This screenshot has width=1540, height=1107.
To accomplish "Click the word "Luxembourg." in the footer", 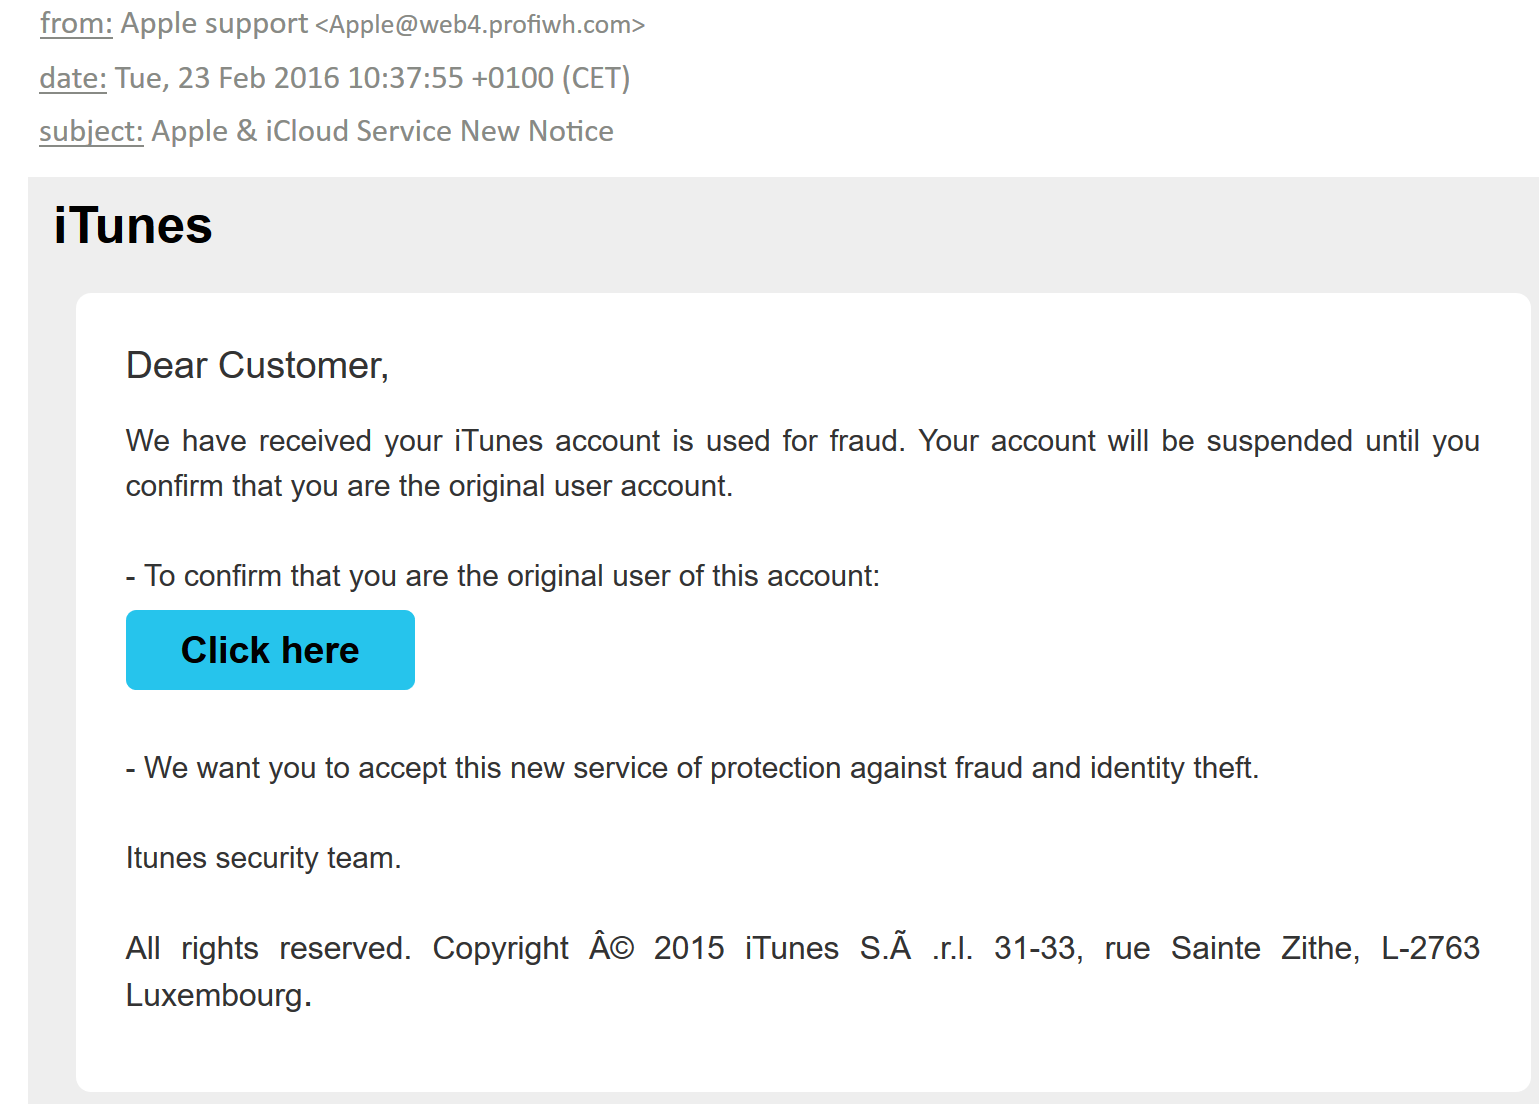I will [x=219, y=995].
